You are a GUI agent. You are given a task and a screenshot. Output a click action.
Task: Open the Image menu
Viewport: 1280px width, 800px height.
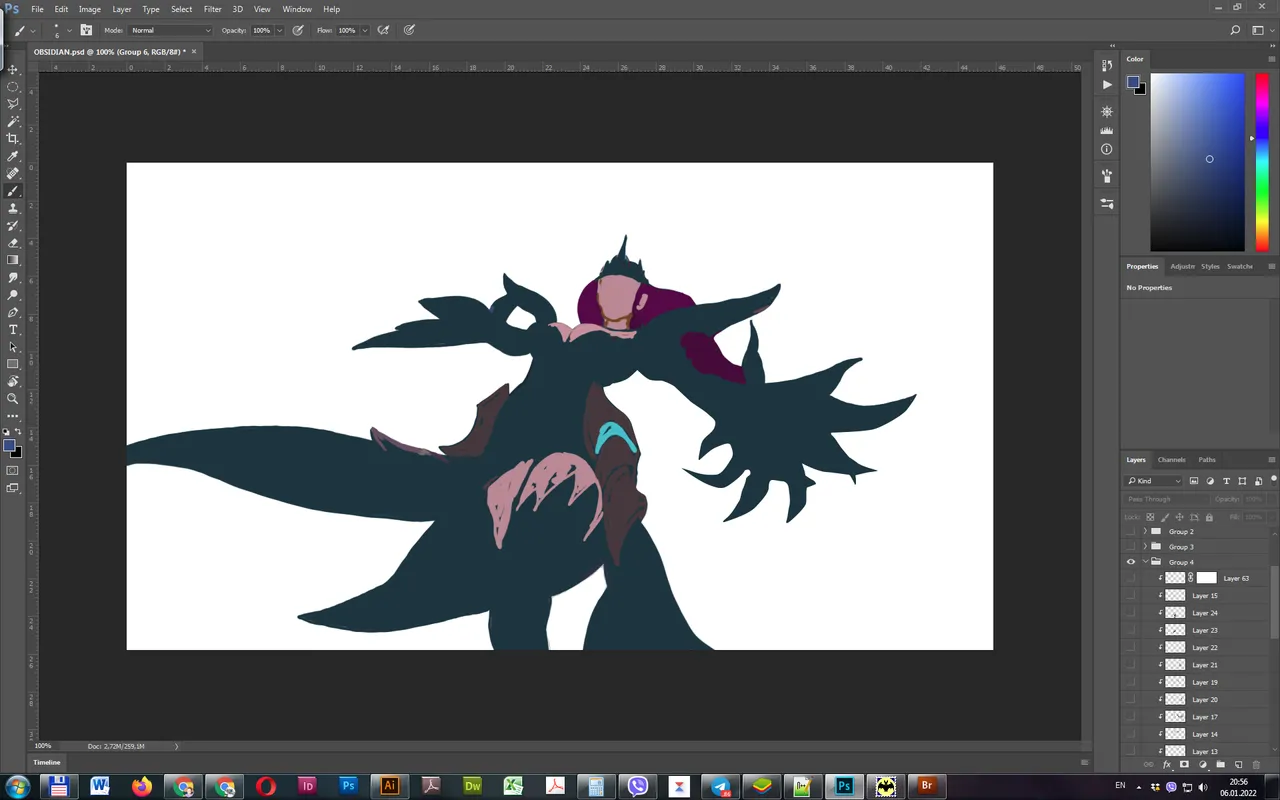click(x=90, y=9)
